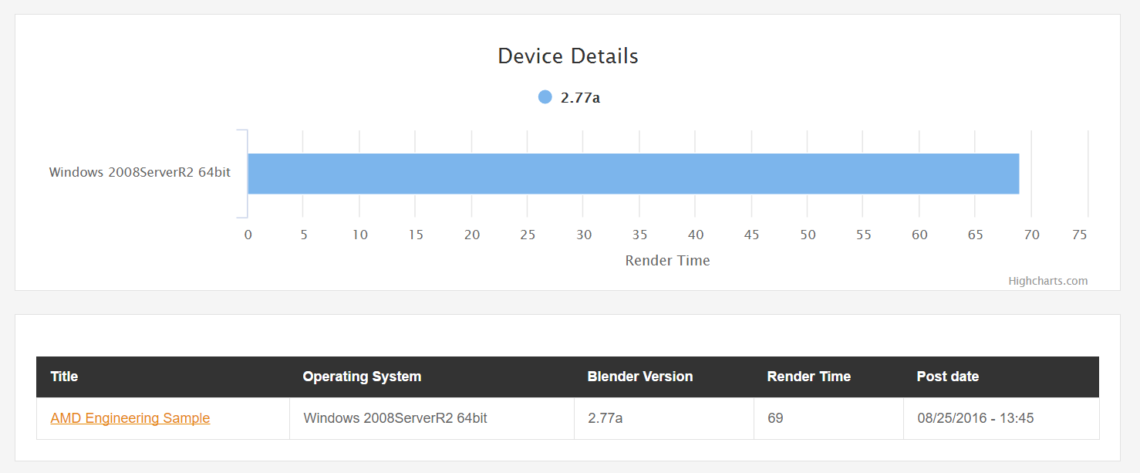Sort table by the Title column header
The height and width of the screenshot is (473, 1140).
pos(64,376)
